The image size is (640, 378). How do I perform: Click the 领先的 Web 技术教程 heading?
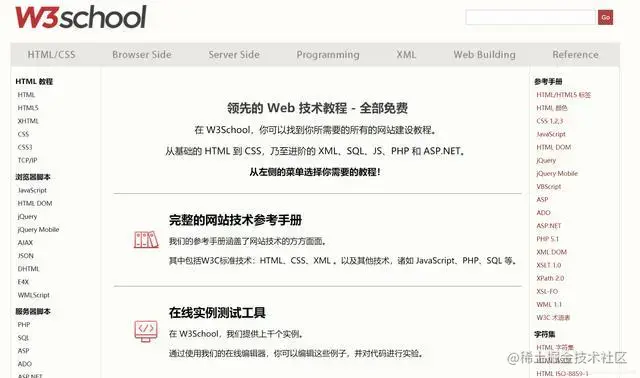tap(317, 108)
